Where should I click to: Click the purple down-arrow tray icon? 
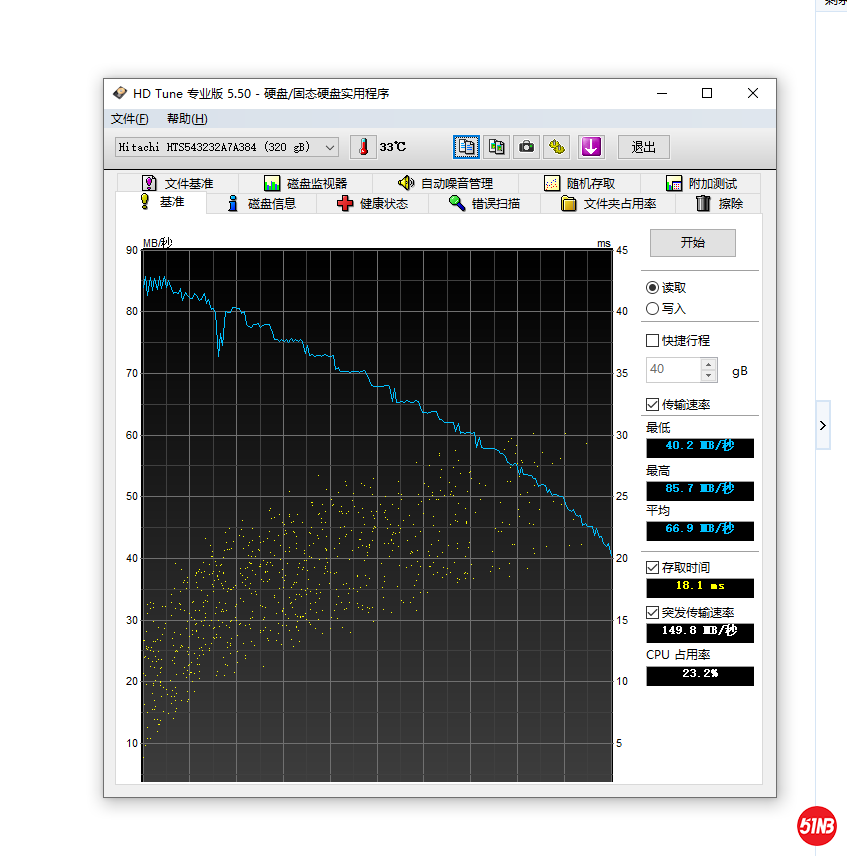pos(591,147)
